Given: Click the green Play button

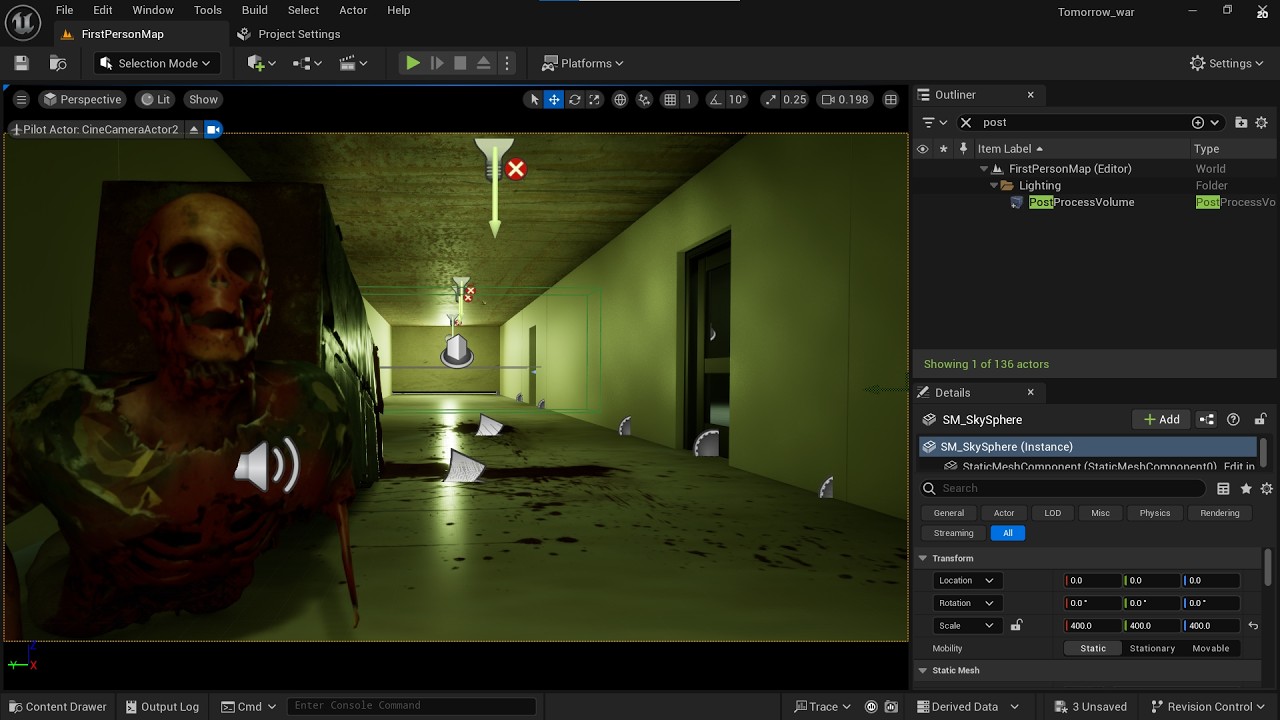Looking at the screenshot, I should click(413, 63).
